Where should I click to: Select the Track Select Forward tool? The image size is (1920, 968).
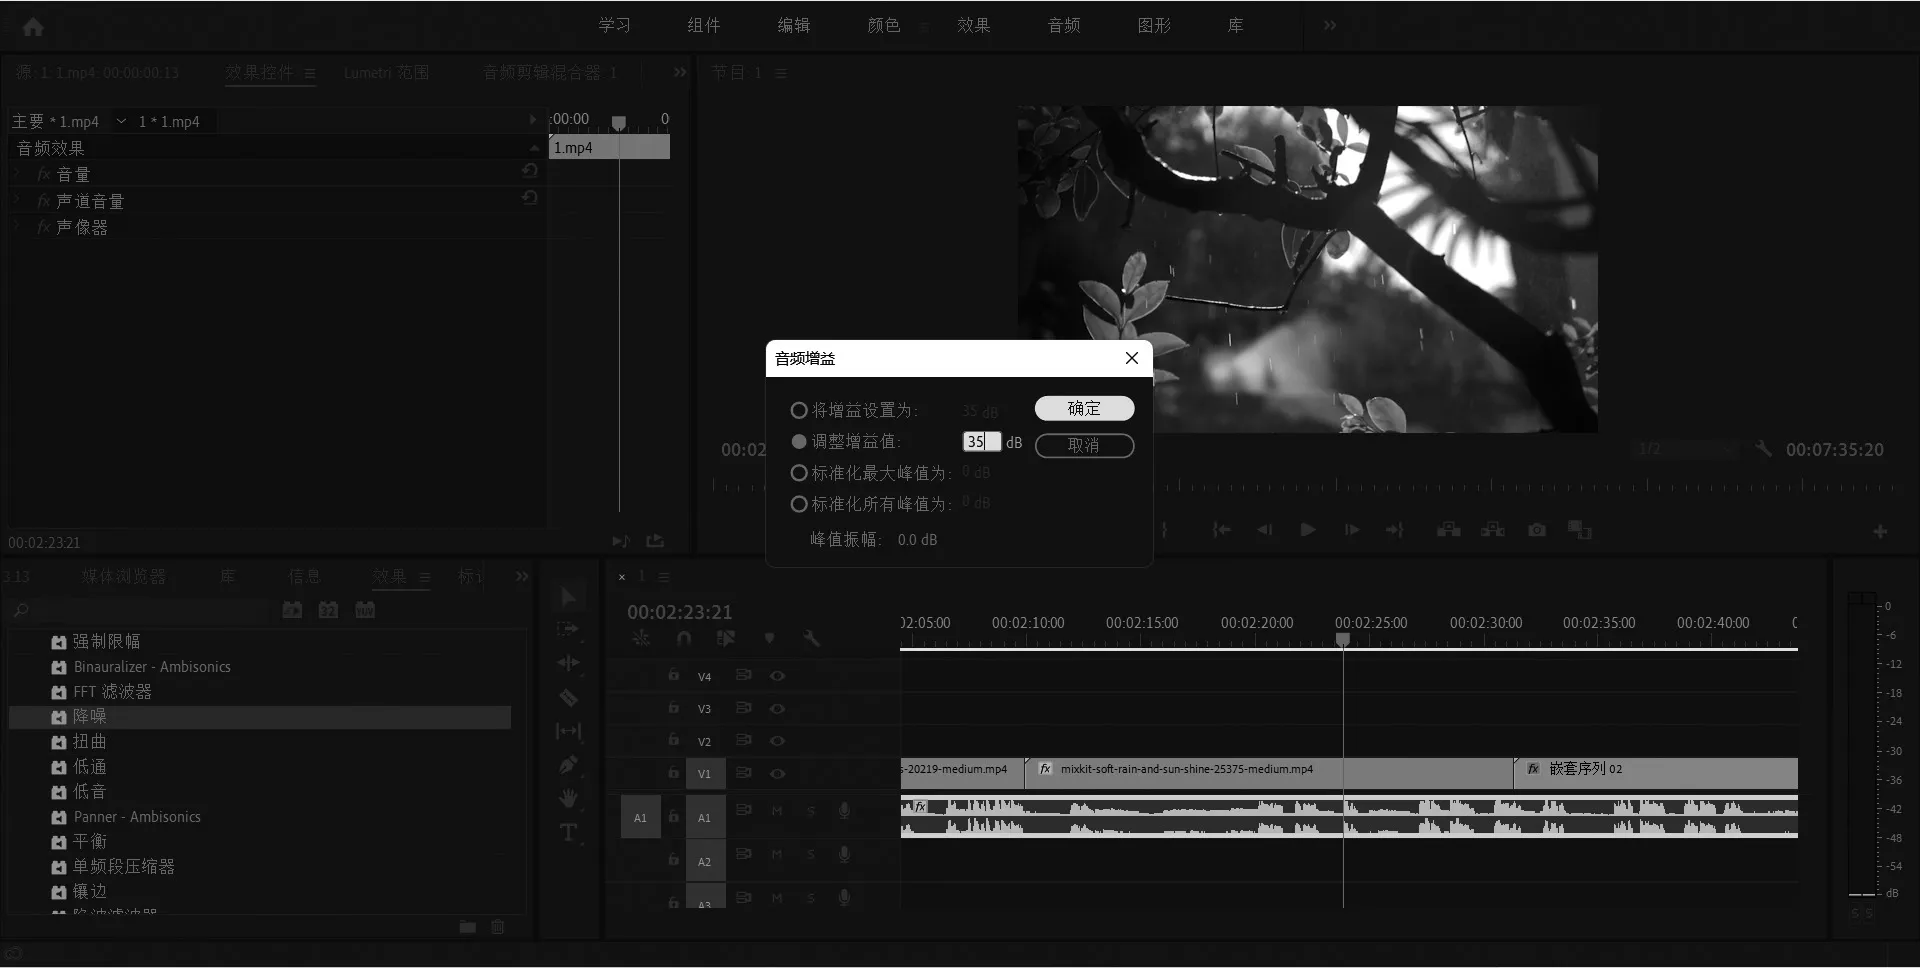(x=568, y=629)
